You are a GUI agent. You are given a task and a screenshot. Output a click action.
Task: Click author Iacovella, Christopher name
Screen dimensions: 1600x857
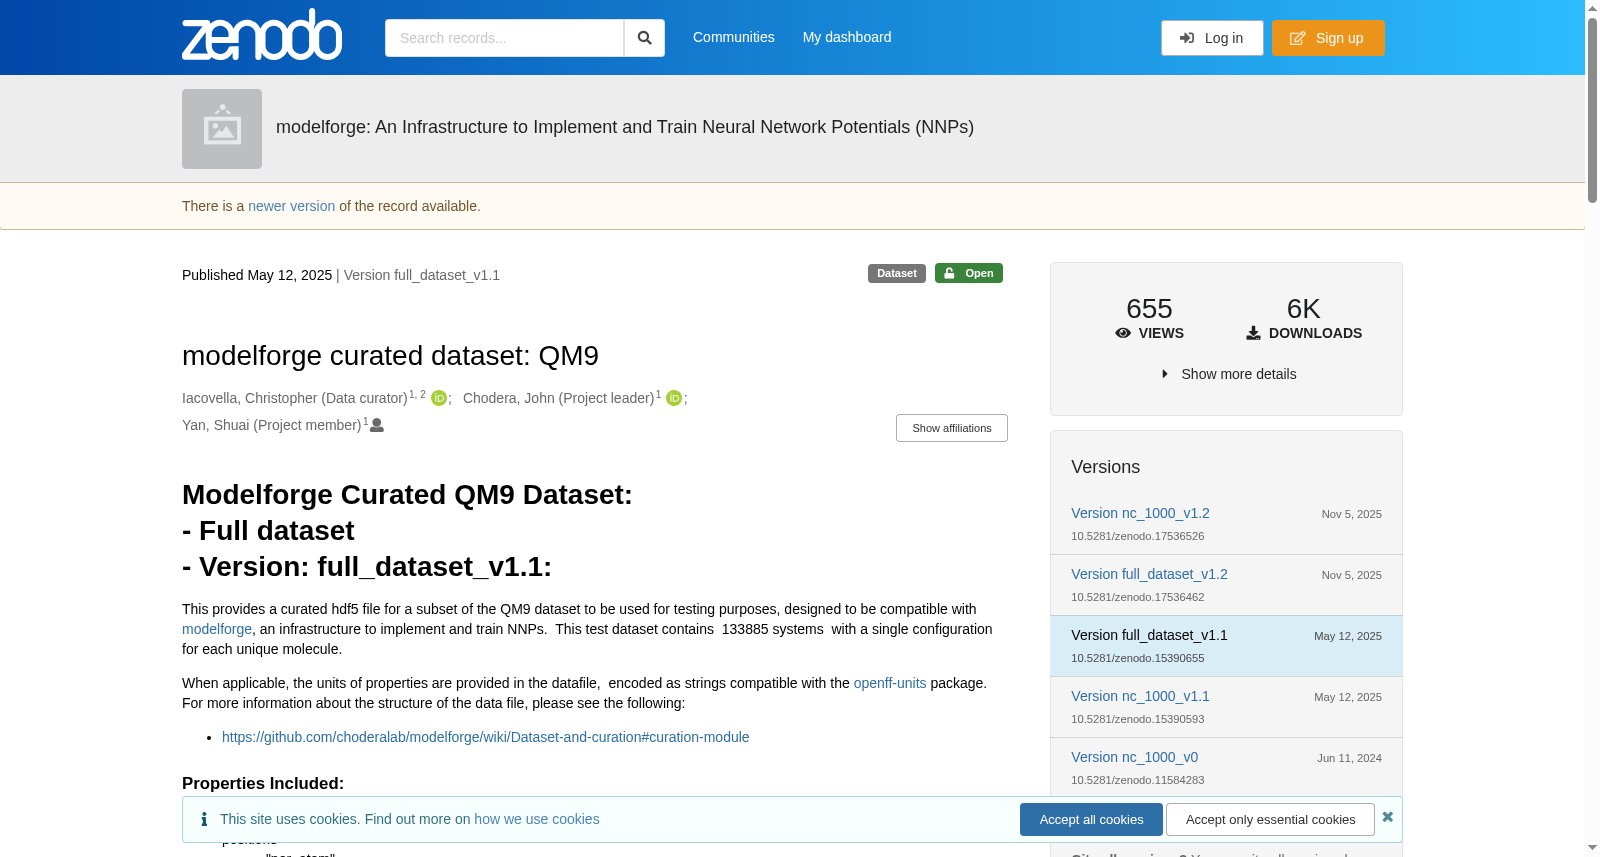295,398
